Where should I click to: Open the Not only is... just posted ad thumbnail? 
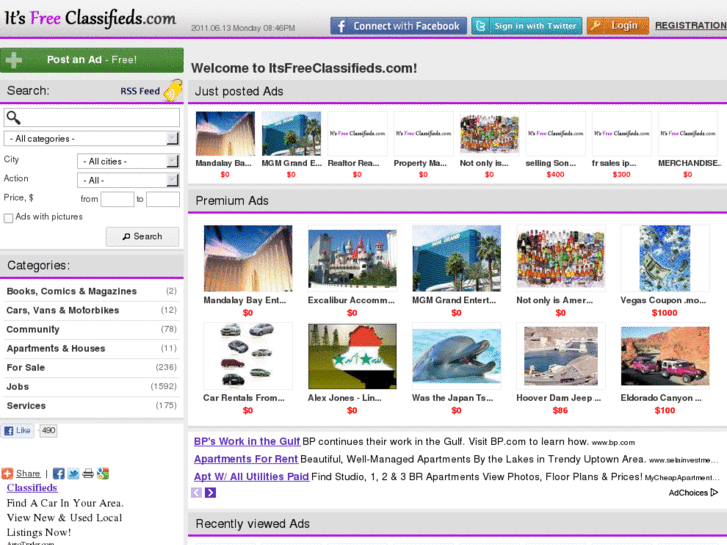[490, 134]
